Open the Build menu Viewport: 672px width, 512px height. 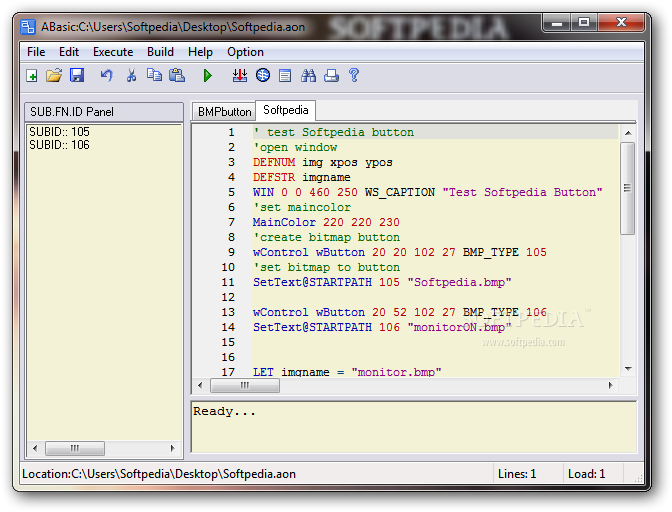pos(160,52)
